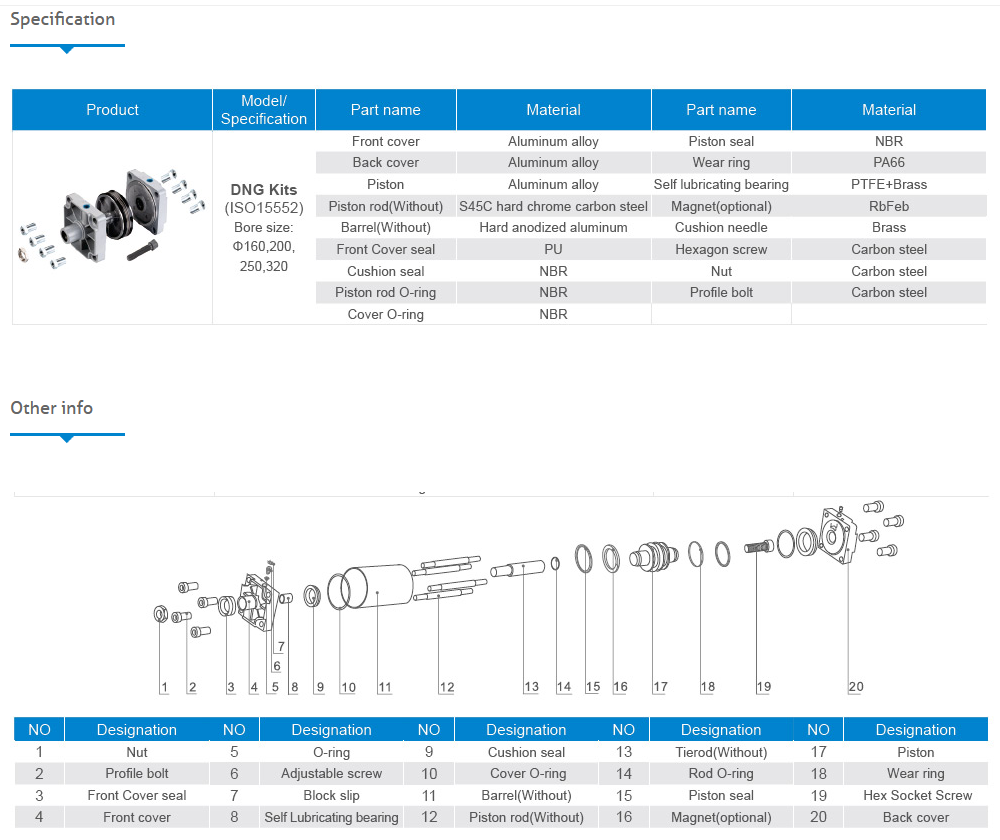
Task: Click the exploded-view parts diagram
Action: coord(528,598)
